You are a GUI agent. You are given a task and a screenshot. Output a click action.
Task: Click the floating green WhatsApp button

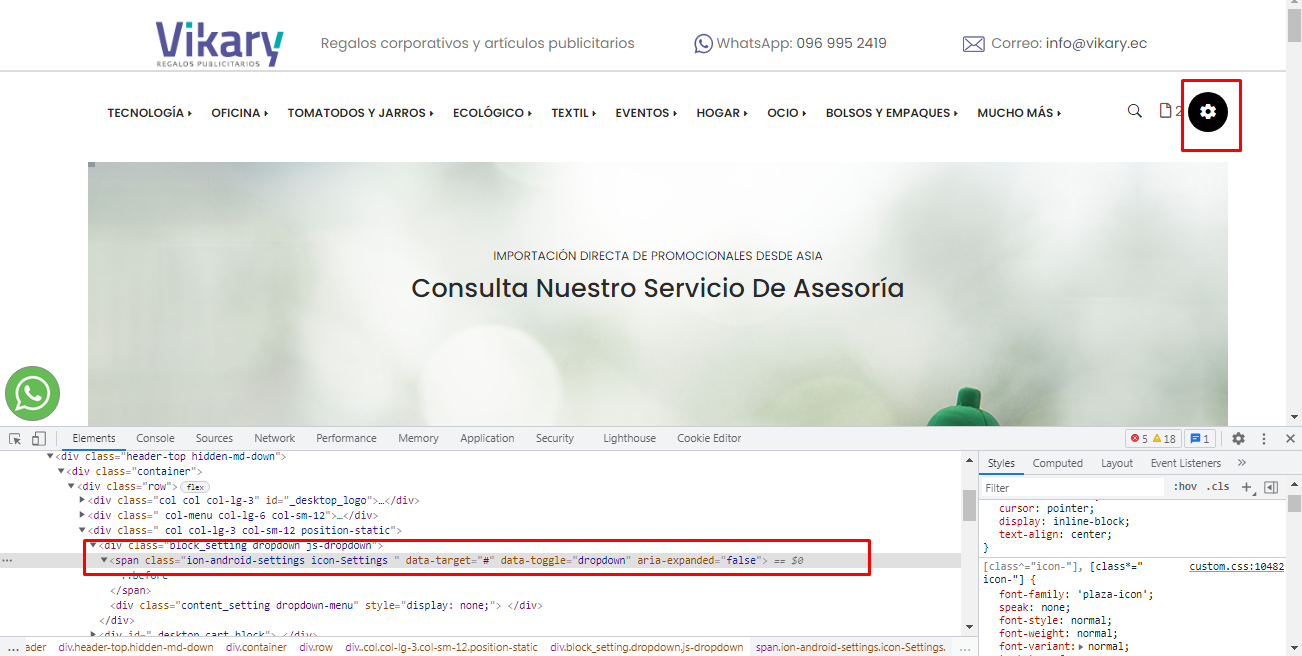(32, 393)
